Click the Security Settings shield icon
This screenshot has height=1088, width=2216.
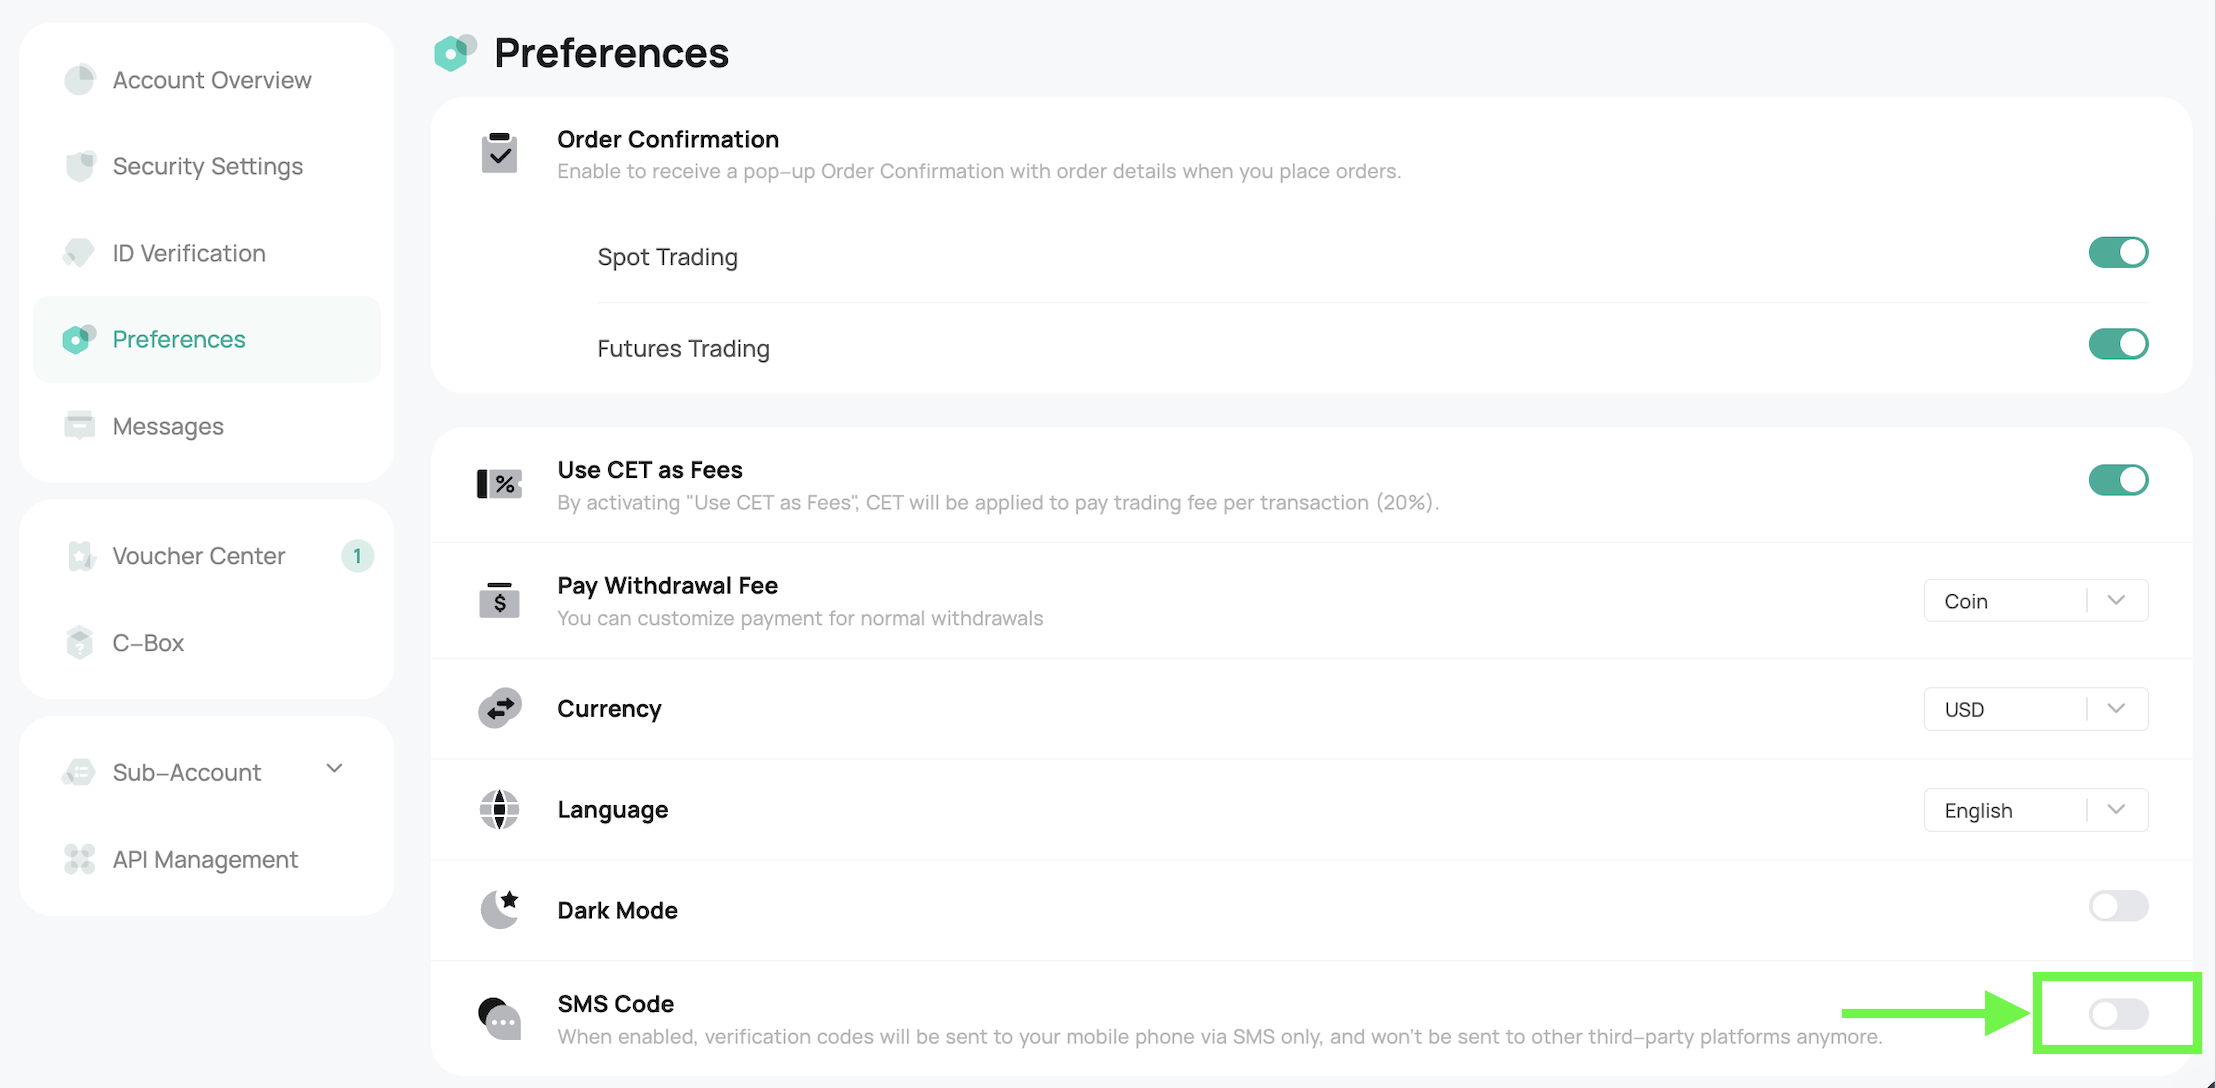coord(80,166)
